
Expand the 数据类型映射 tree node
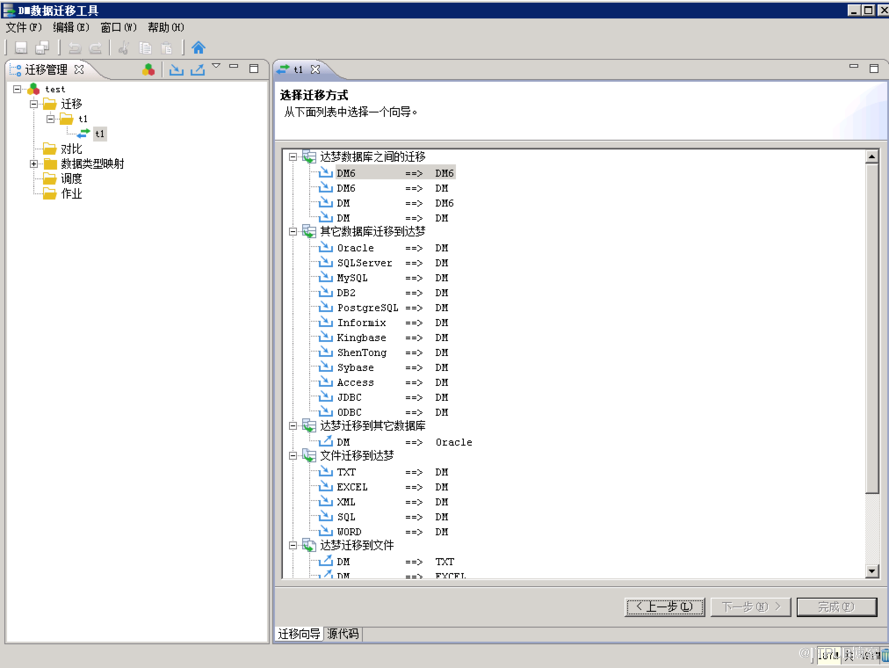[33, 164]
